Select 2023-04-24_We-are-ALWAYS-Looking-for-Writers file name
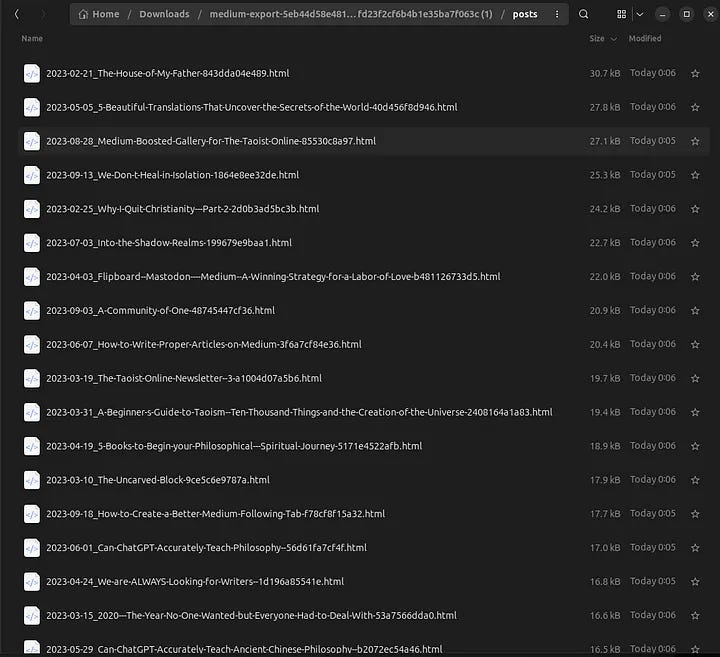This screenshot has width=720, height=657. coord(195,582)
